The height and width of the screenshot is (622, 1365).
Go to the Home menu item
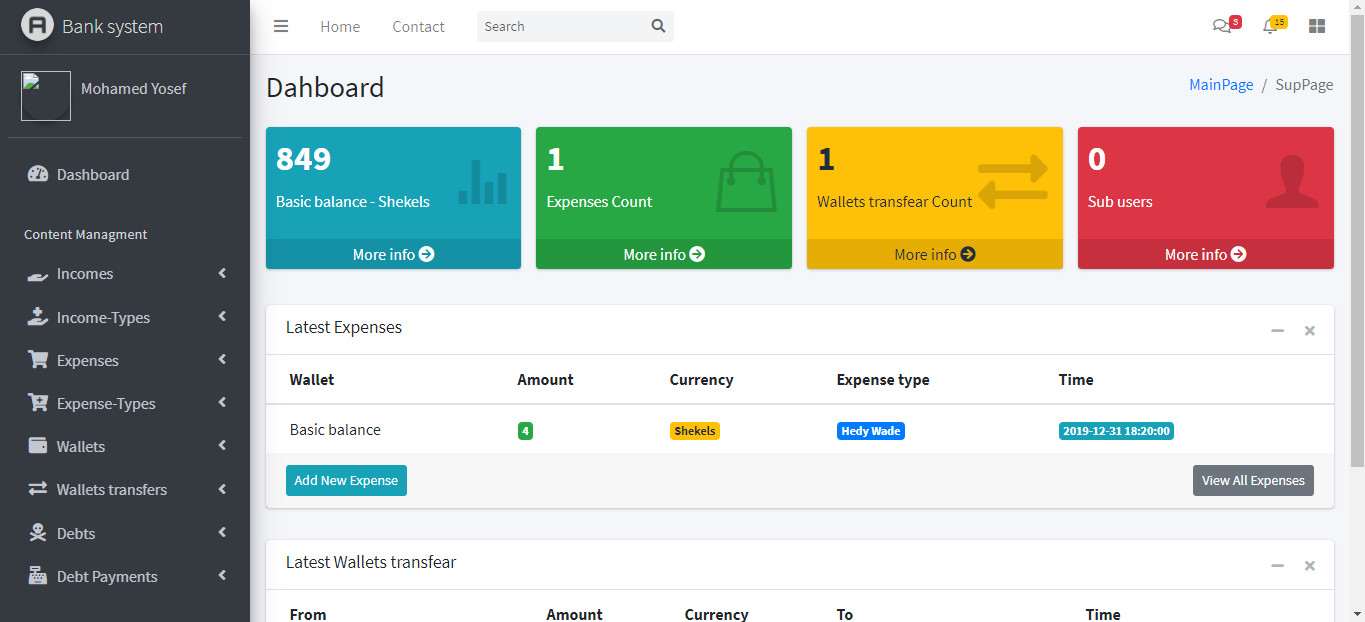pos(339,26)
